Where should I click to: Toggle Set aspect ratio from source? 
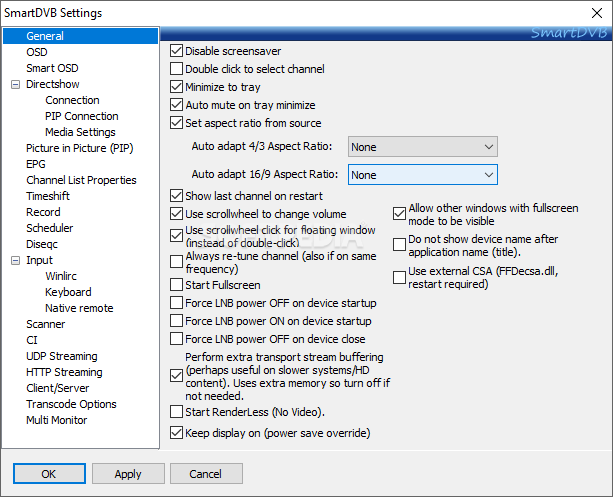point(176,123)
